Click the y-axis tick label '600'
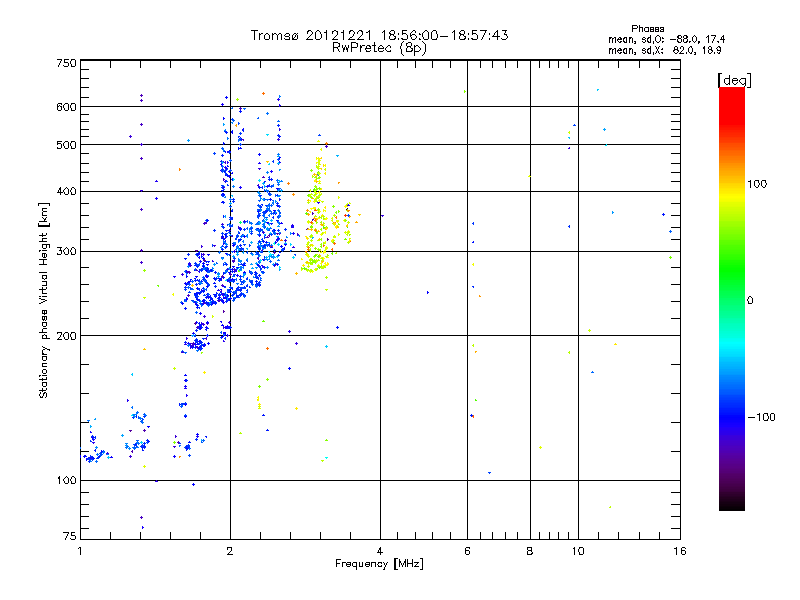The image size is (800, 600). (66, 107)
